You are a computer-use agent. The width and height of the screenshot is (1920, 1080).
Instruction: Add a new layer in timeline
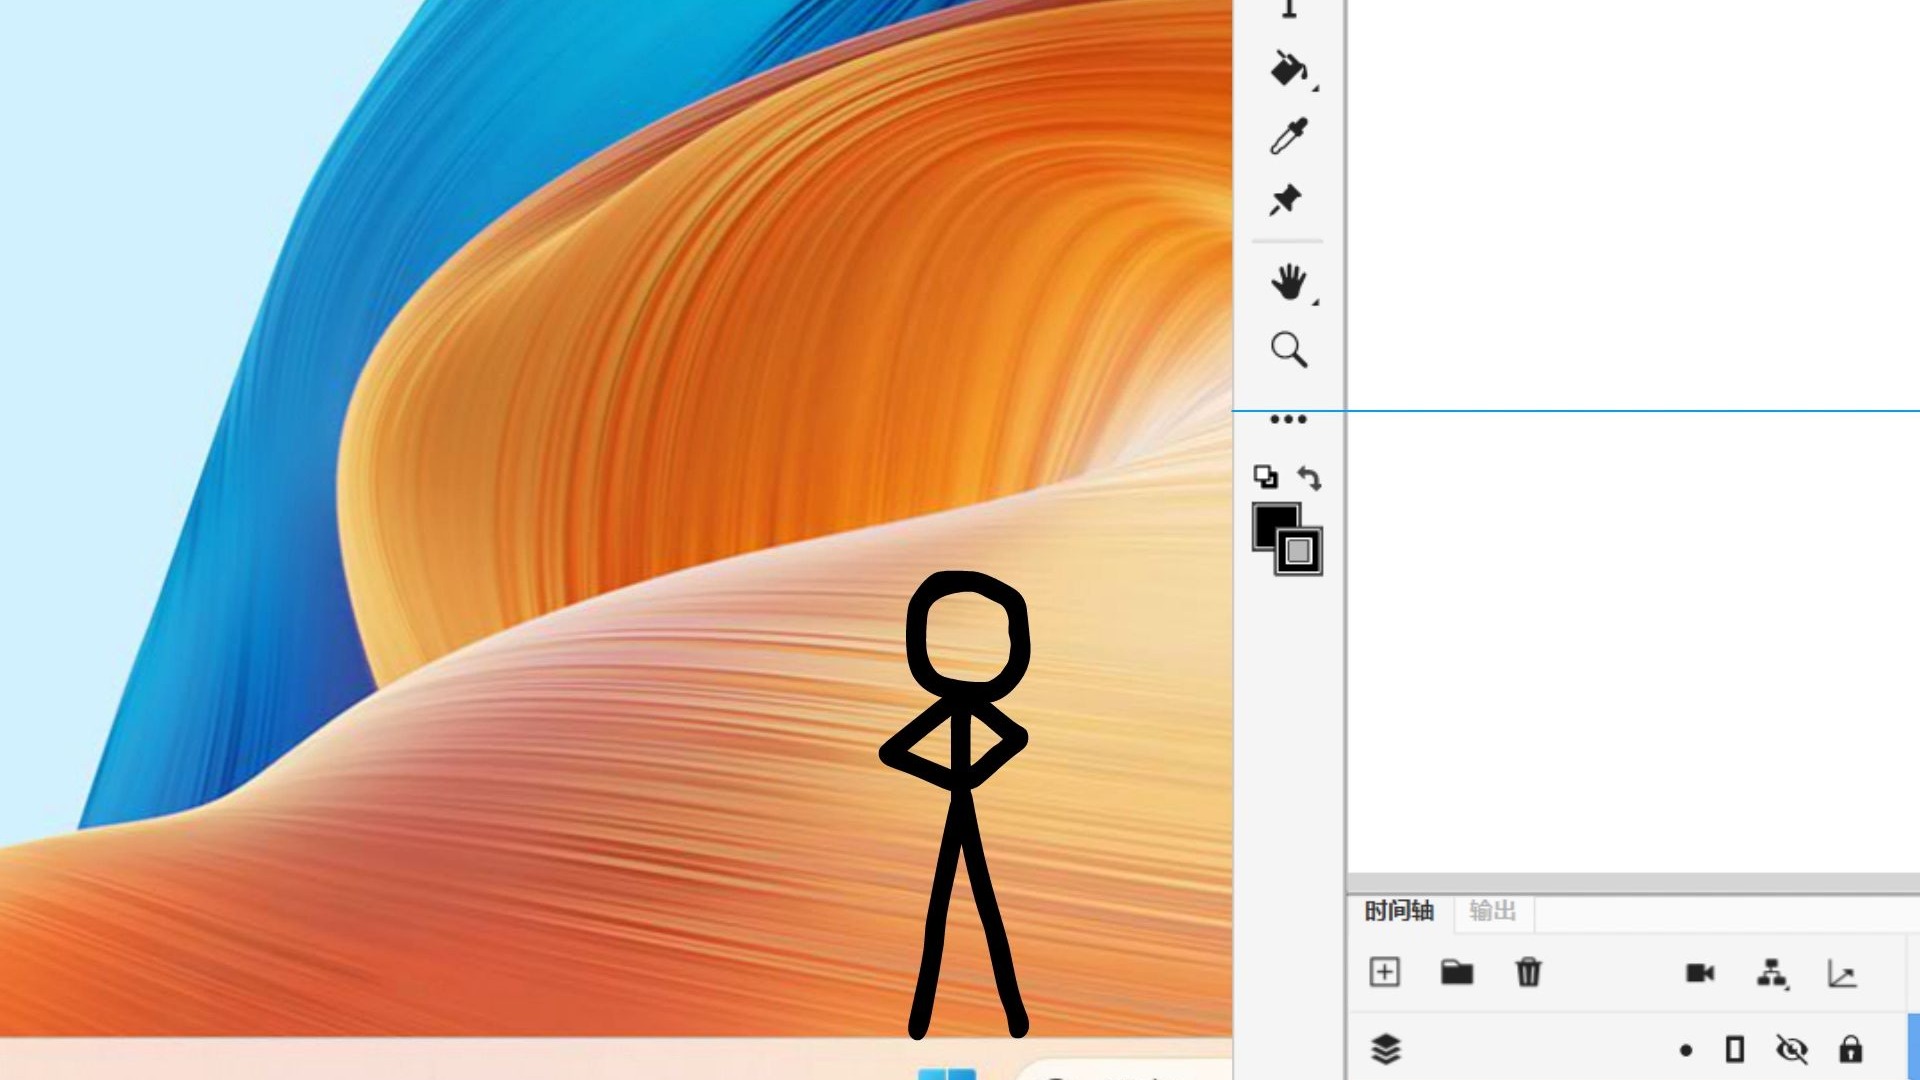[1385, 972]
